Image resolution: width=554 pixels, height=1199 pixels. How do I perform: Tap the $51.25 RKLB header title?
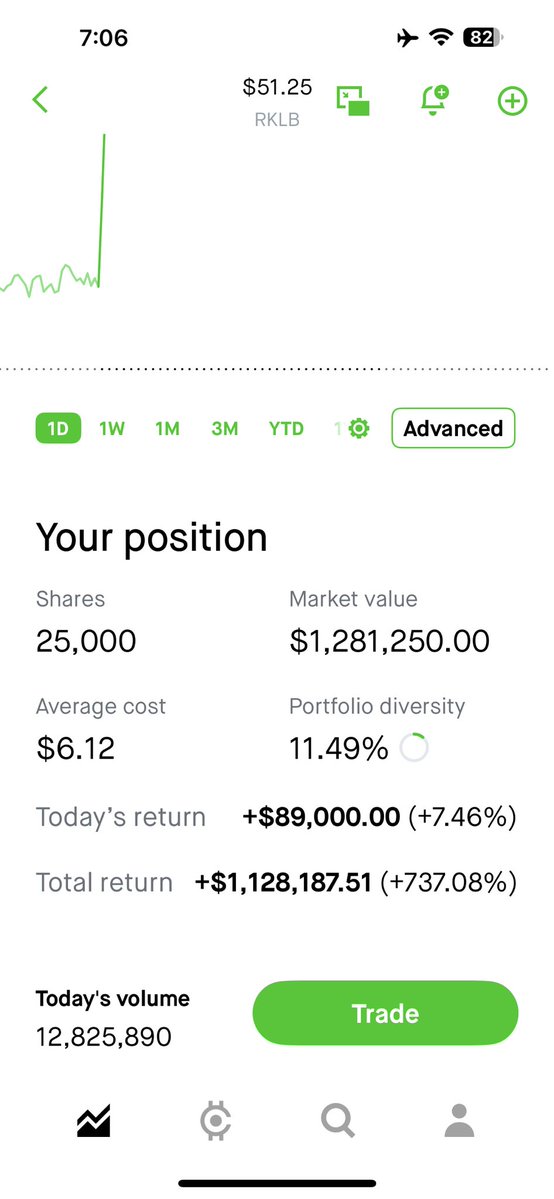277,101
